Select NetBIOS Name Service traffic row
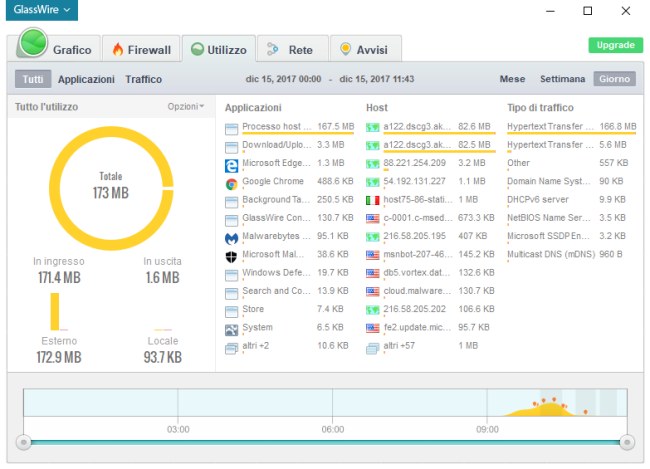Viewport: 650px width, 469px height. click(x=571, y=218)
